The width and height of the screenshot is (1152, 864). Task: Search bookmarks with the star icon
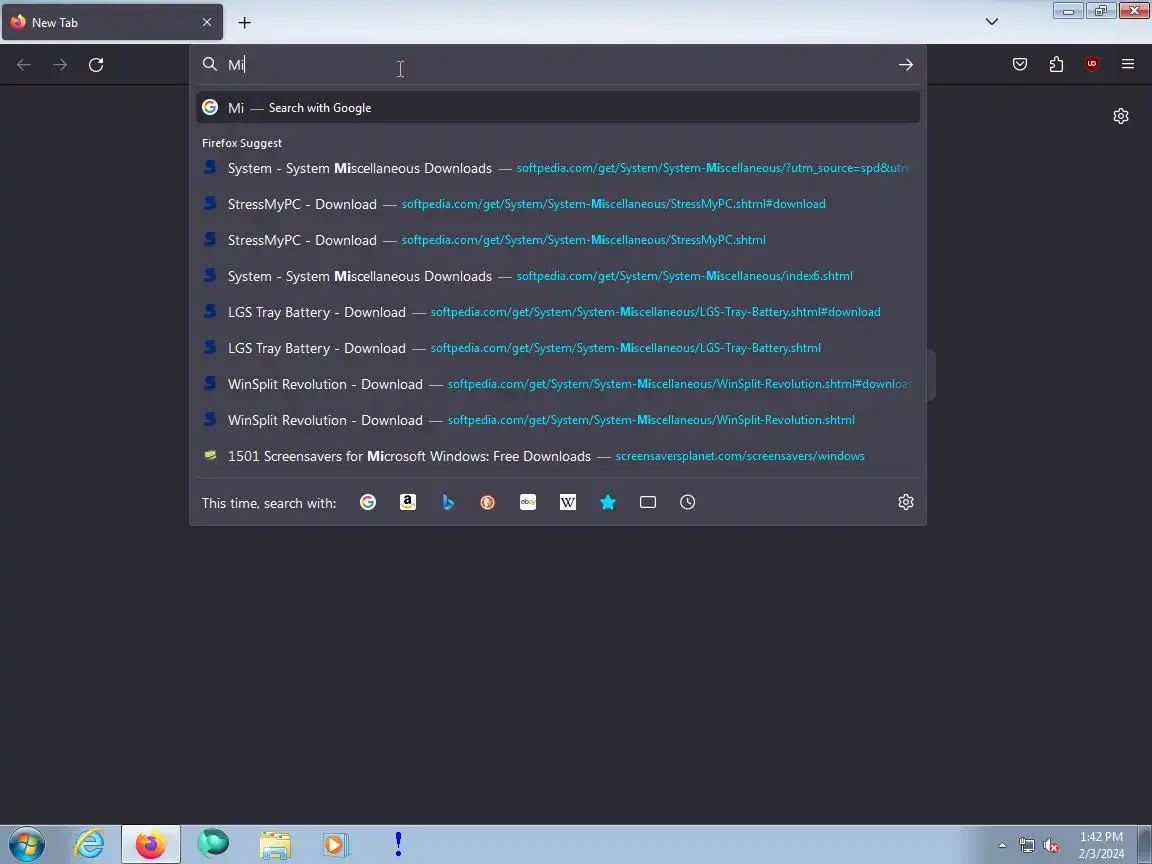(608, 502)
